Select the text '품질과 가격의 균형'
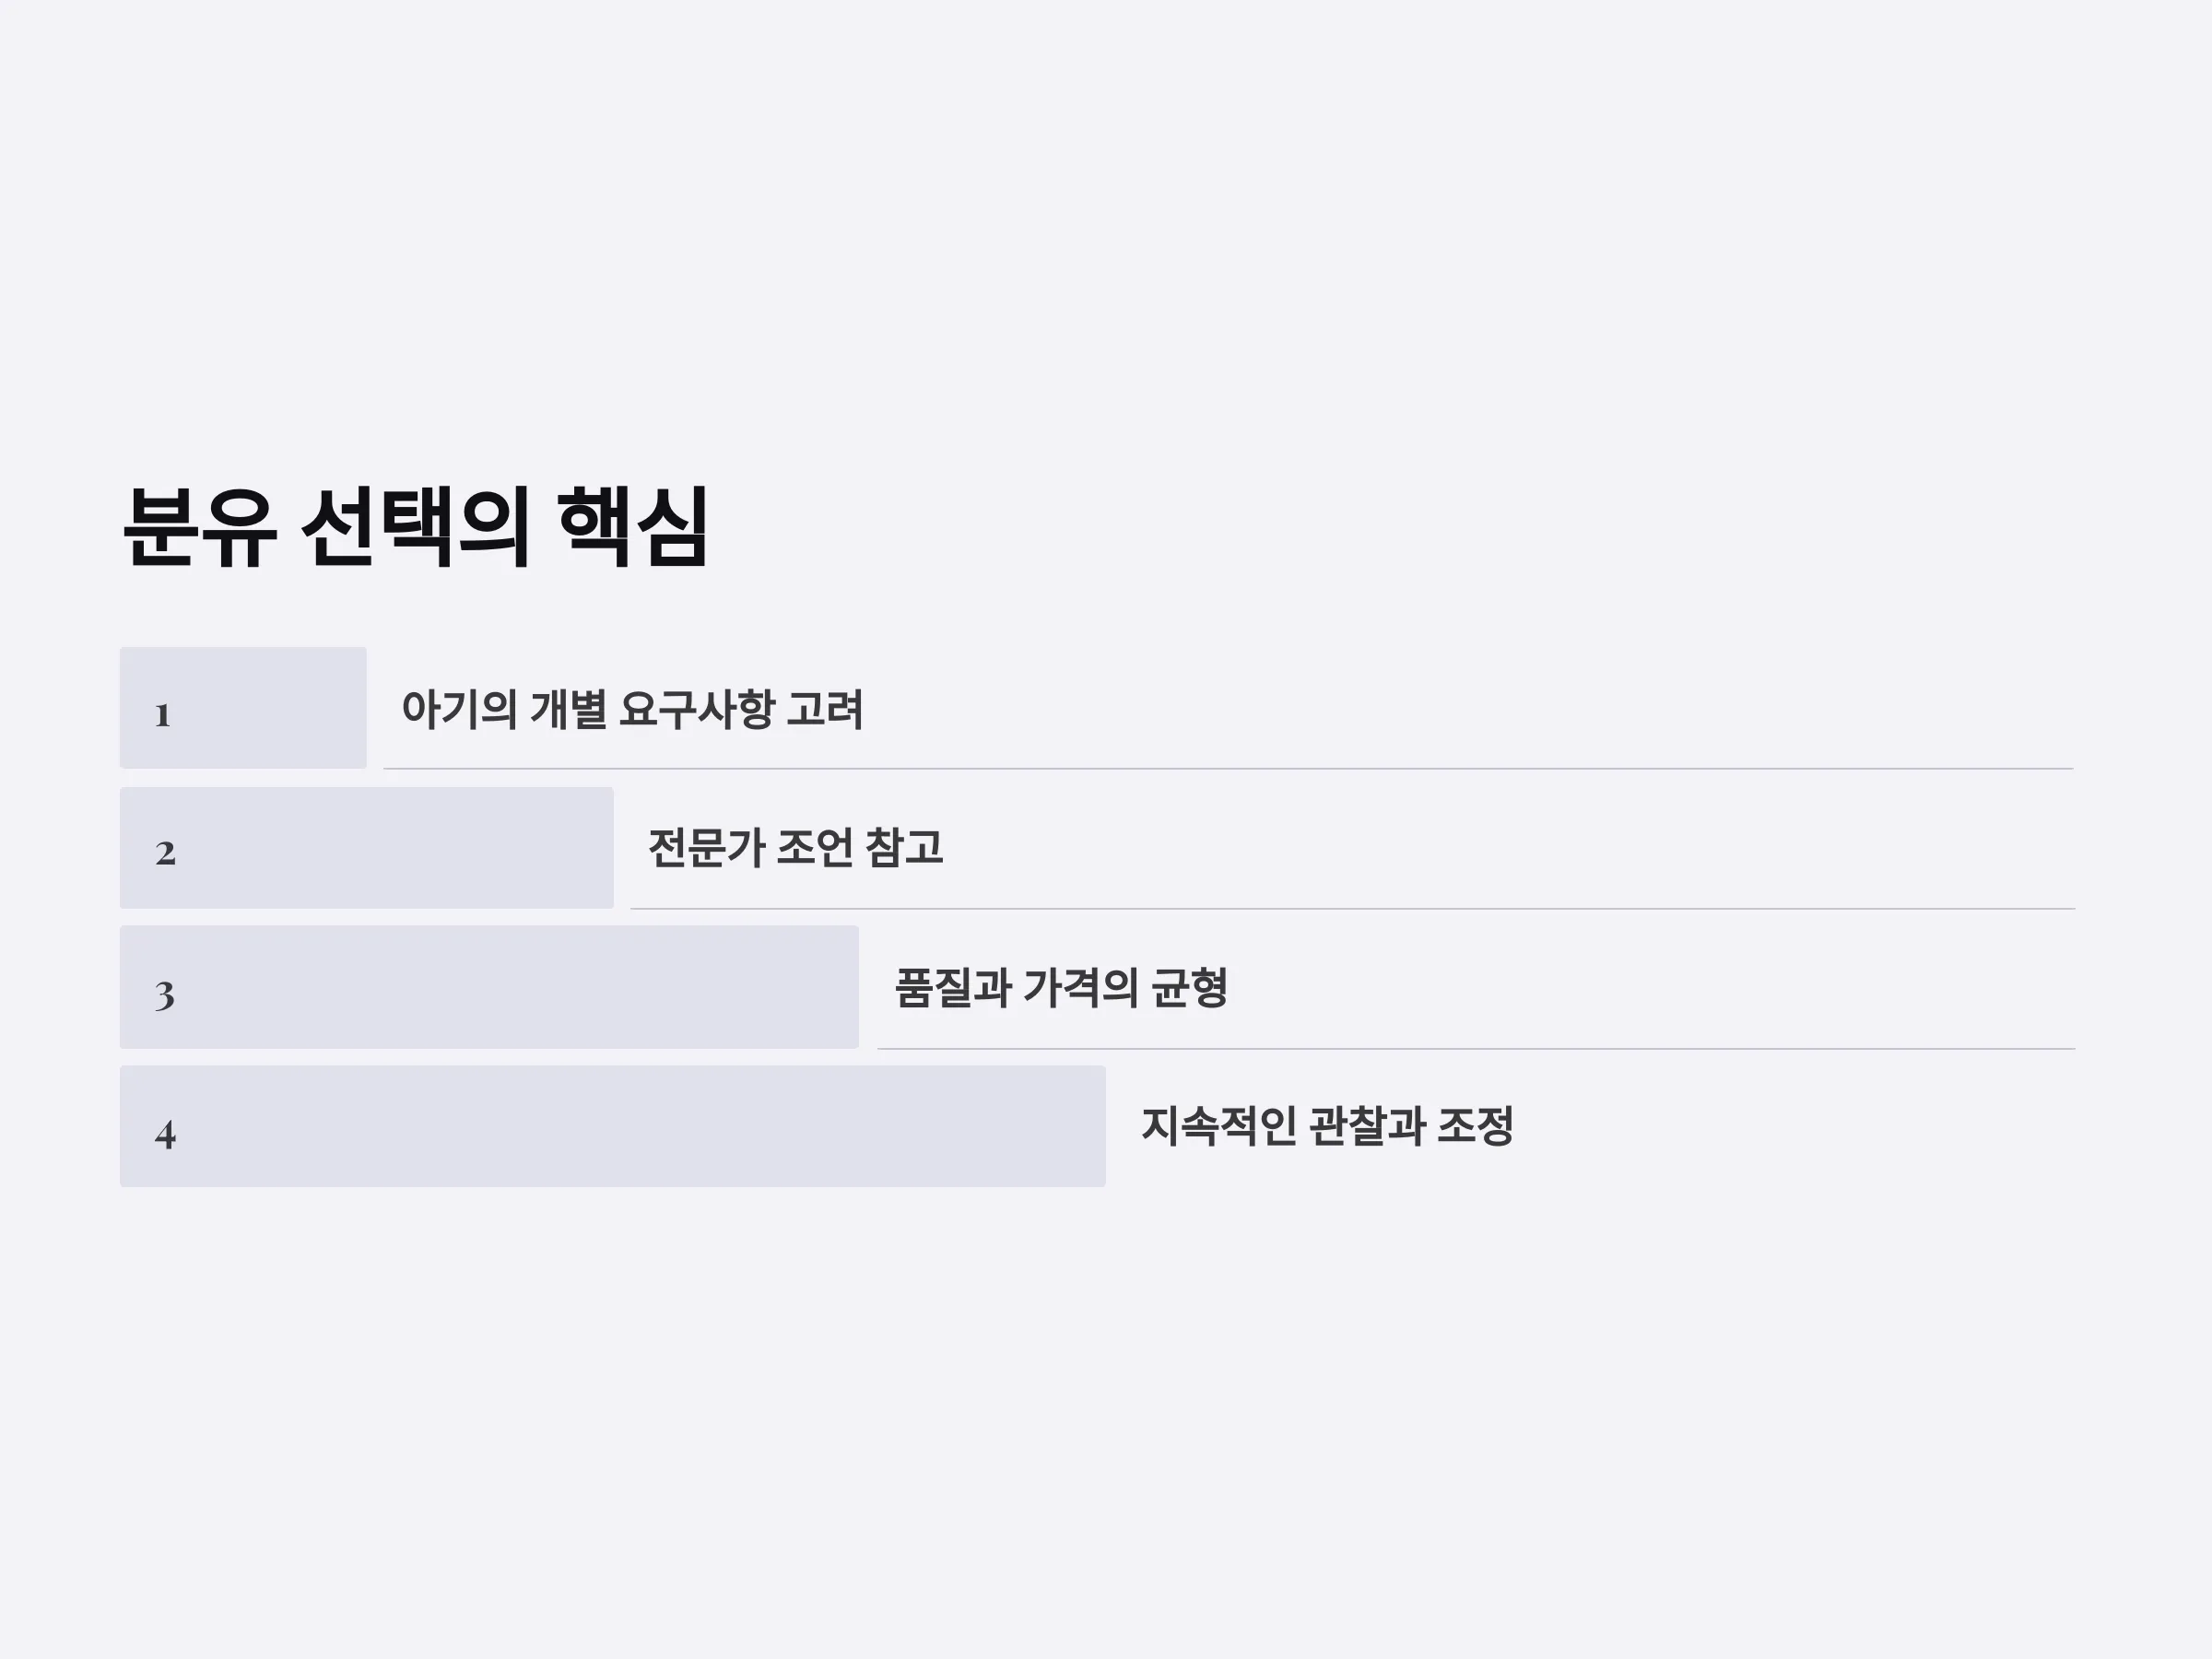The image size is (2212, 1659). [1061, 988]
